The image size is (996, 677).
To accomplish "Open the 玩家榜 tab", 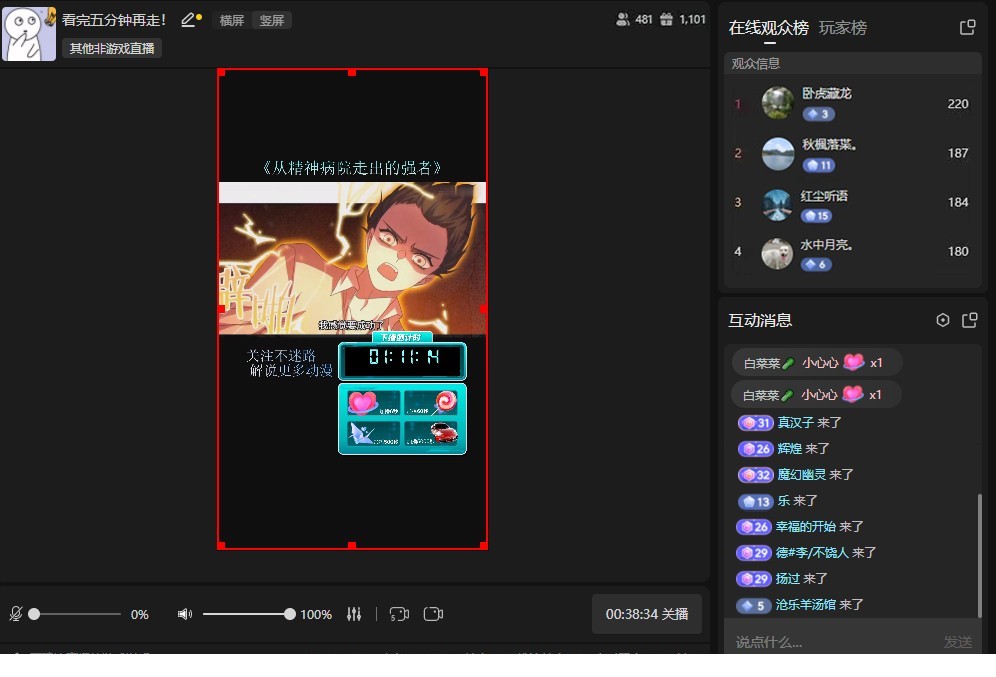I will (x=843, y=28).
